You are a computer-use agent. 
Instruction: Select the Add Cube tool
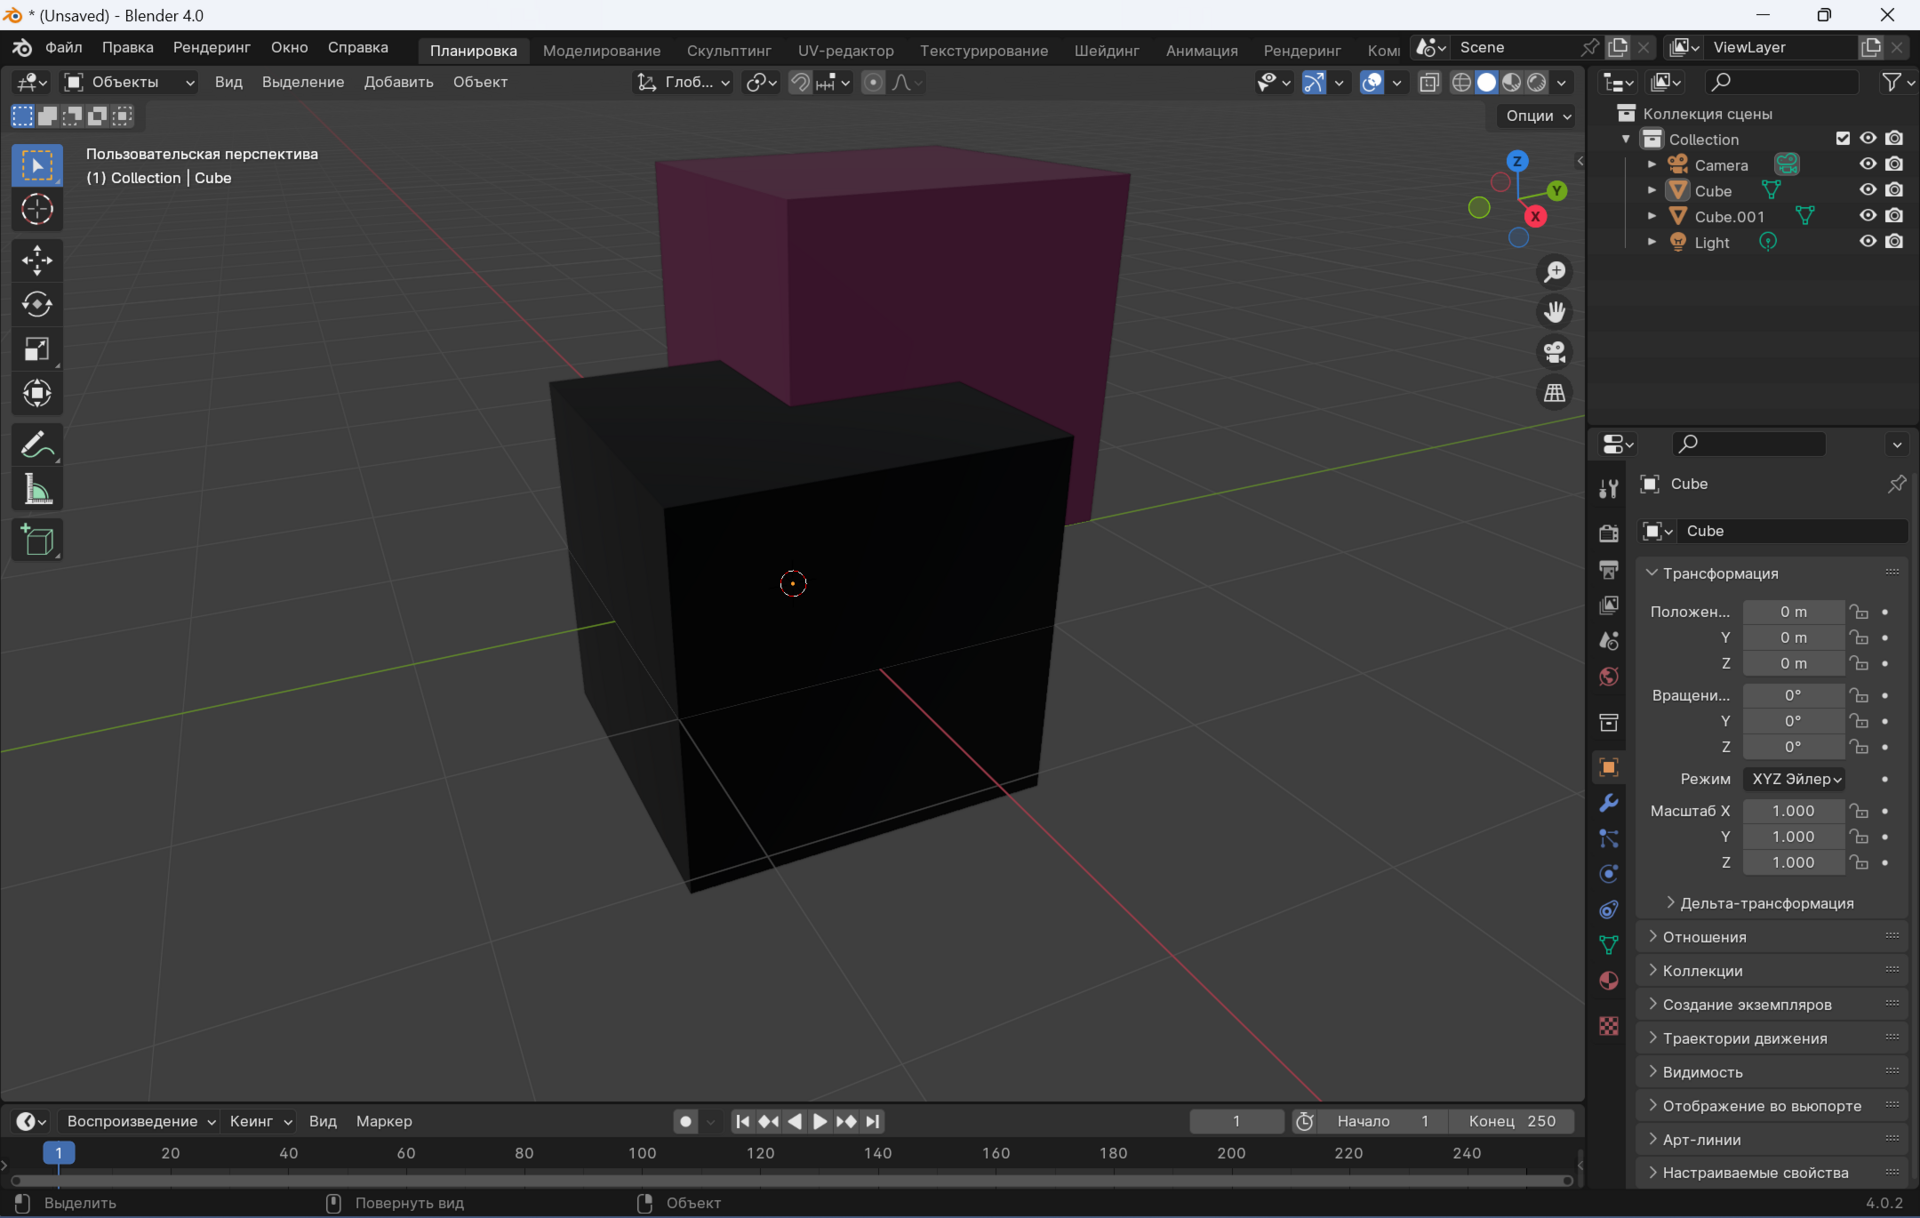tap(38, 540)
